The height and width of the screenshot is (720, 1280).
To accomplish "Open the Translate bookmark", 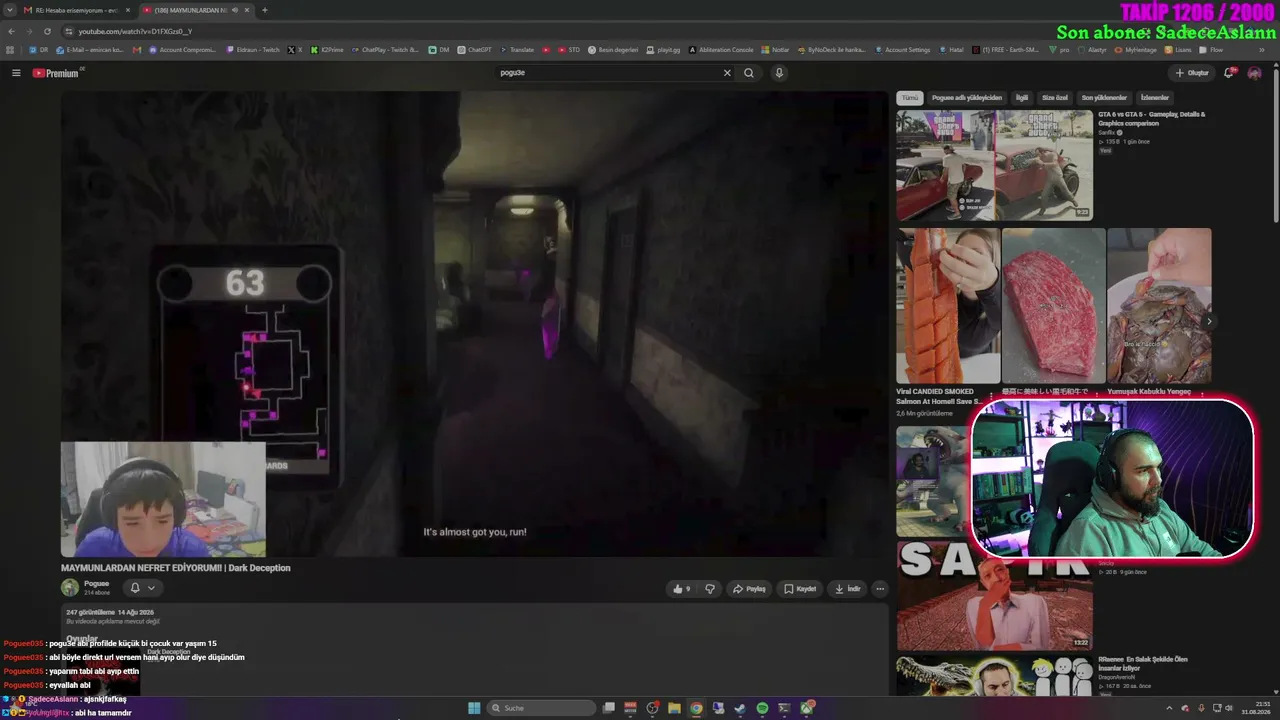I will click(517, 49).
